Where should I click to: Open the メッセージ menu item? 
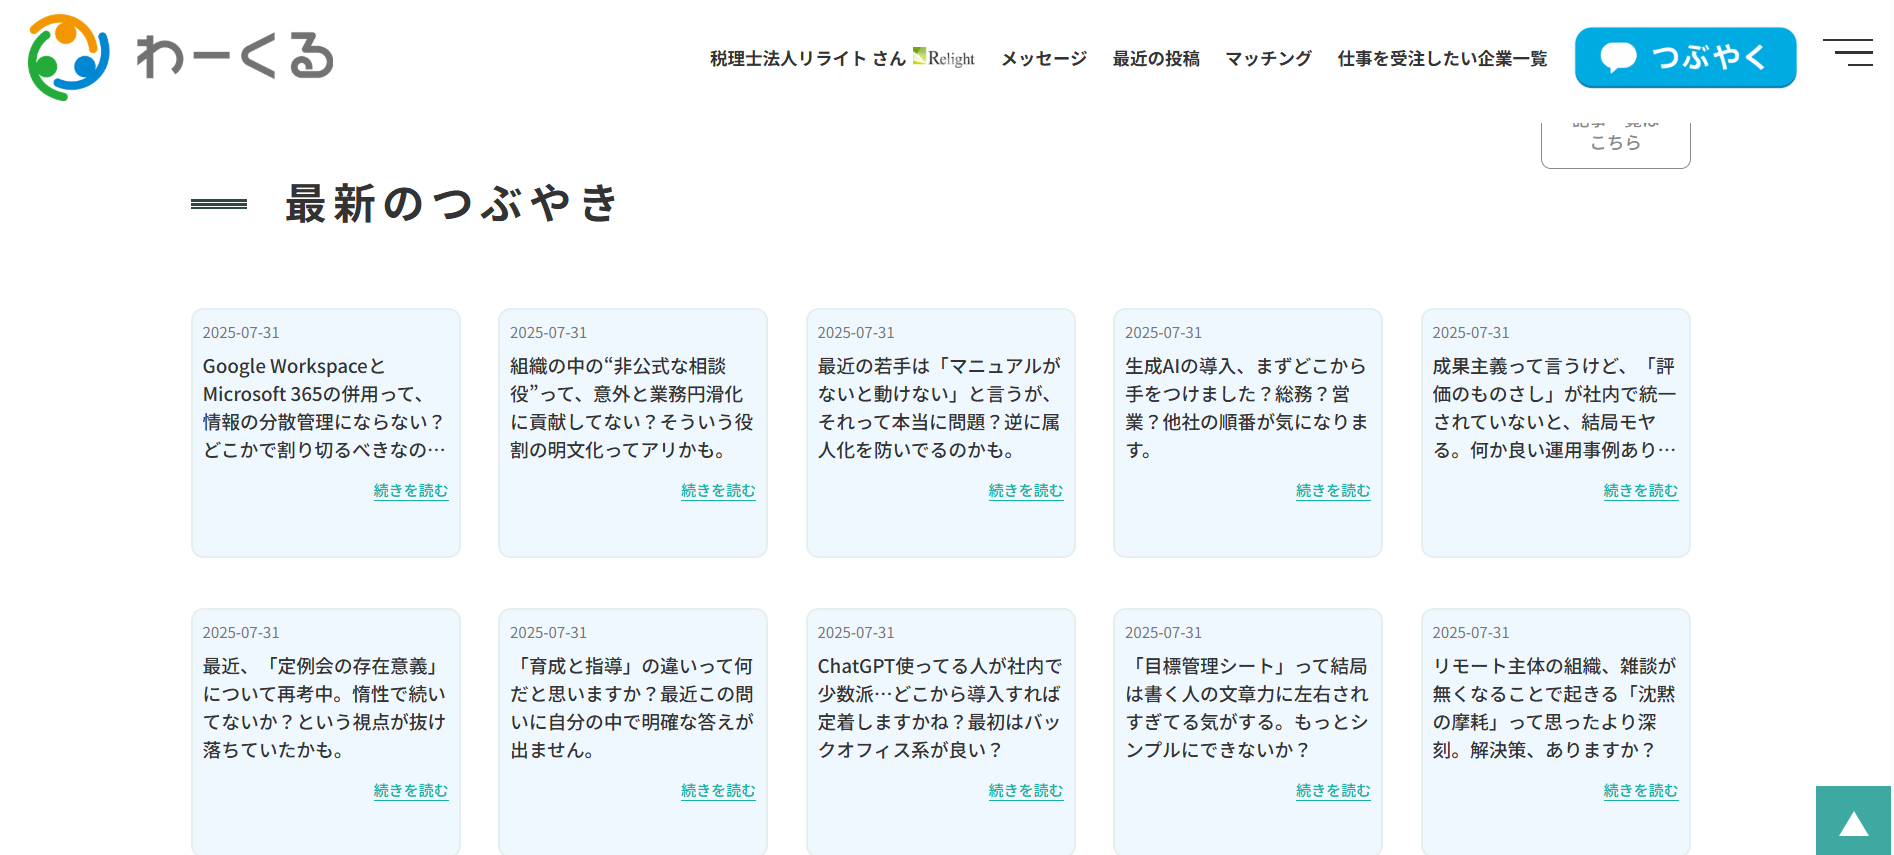click(x=1043, y=59)
